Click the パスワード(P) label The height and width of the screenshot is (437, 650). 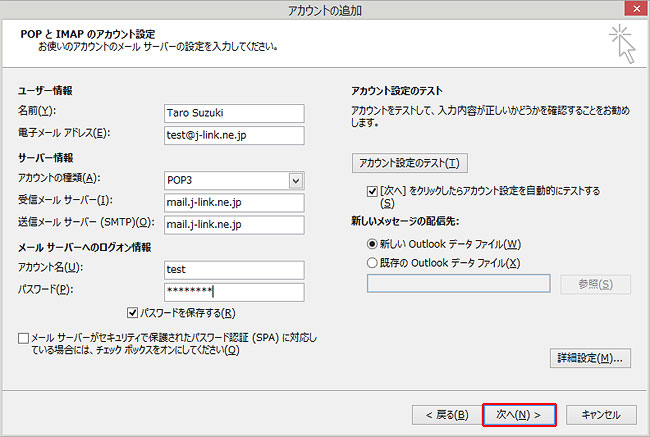[45, 289]
